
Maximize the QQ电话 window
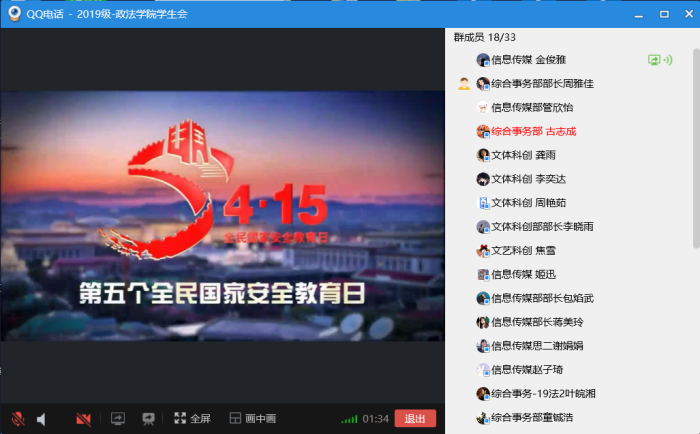click(x=664, y=14)
